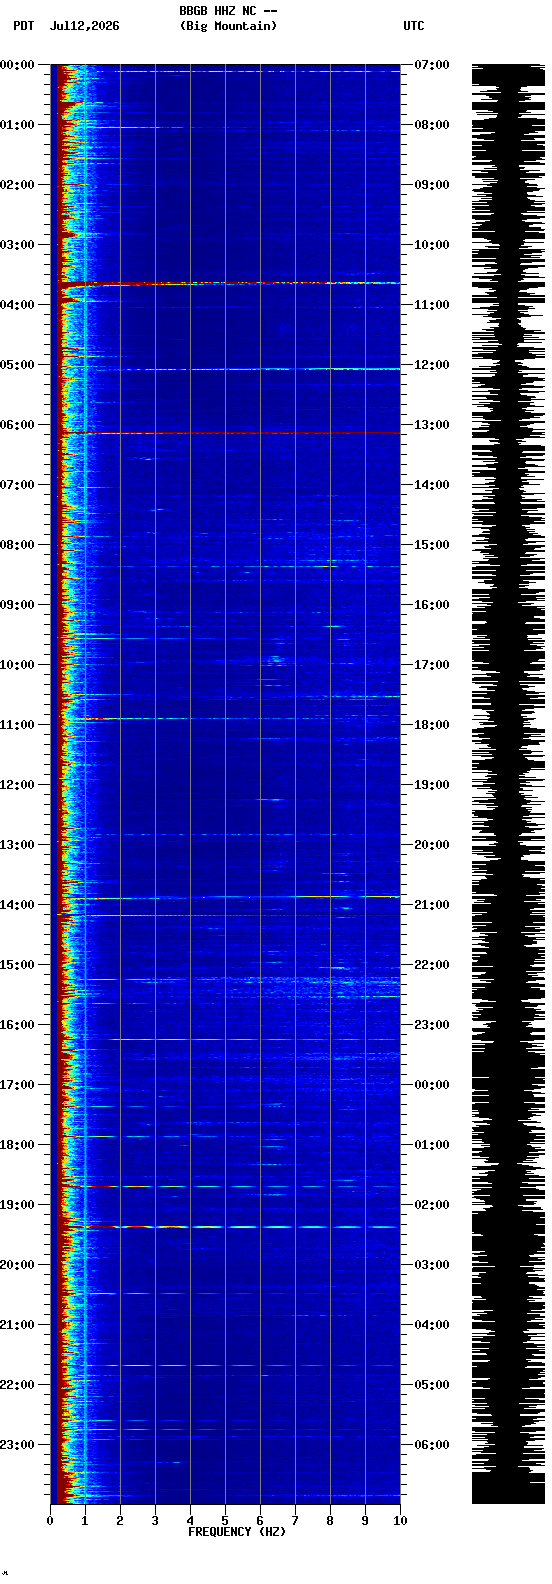Click the '2' frequency axis tick label
The width and height of the screenshot is (552, 1584).
tap(120, 1521)
